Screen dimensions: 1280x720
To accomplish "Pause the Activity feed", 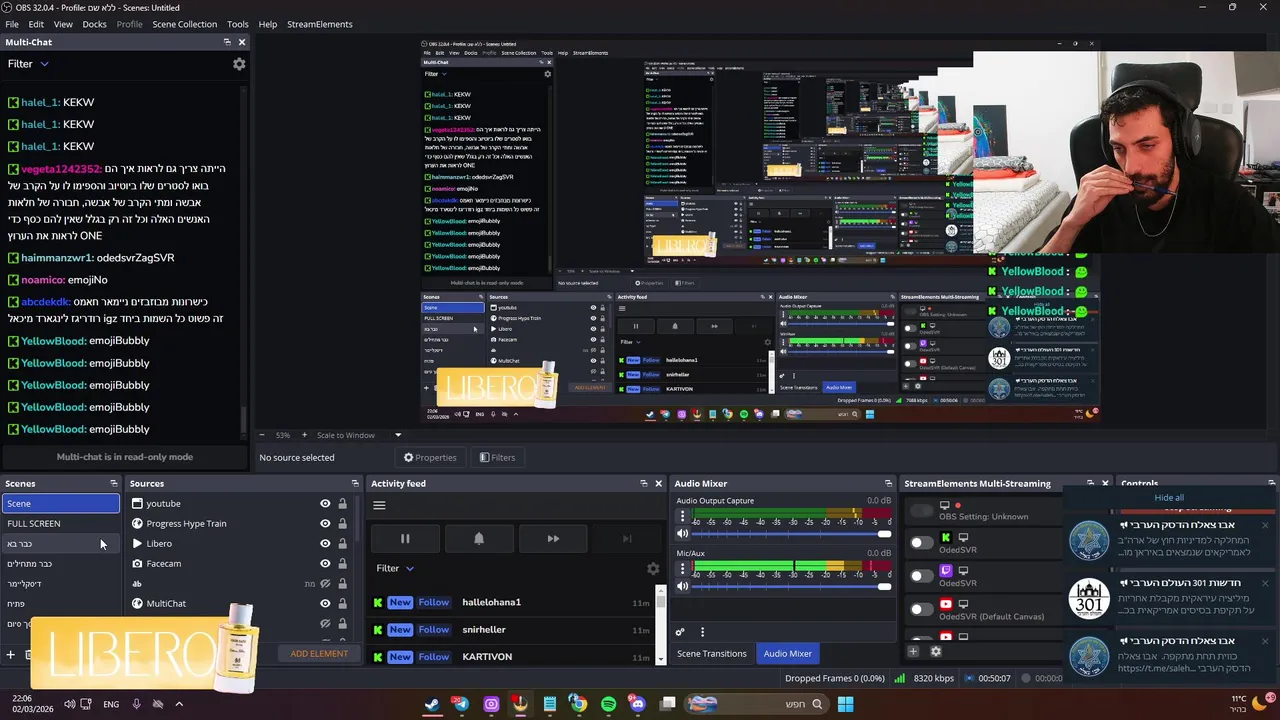I will (405, 539).
